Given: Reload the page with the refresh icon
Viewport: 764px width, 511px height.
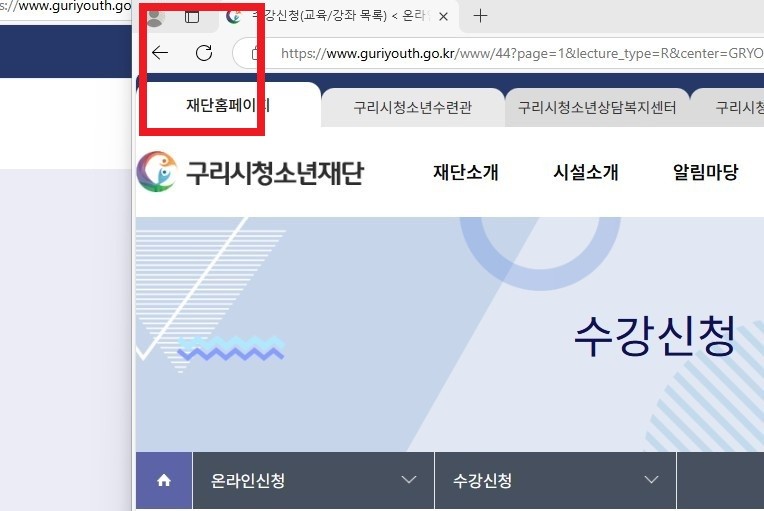Looking at the screenshot, I should pos(204,53).
